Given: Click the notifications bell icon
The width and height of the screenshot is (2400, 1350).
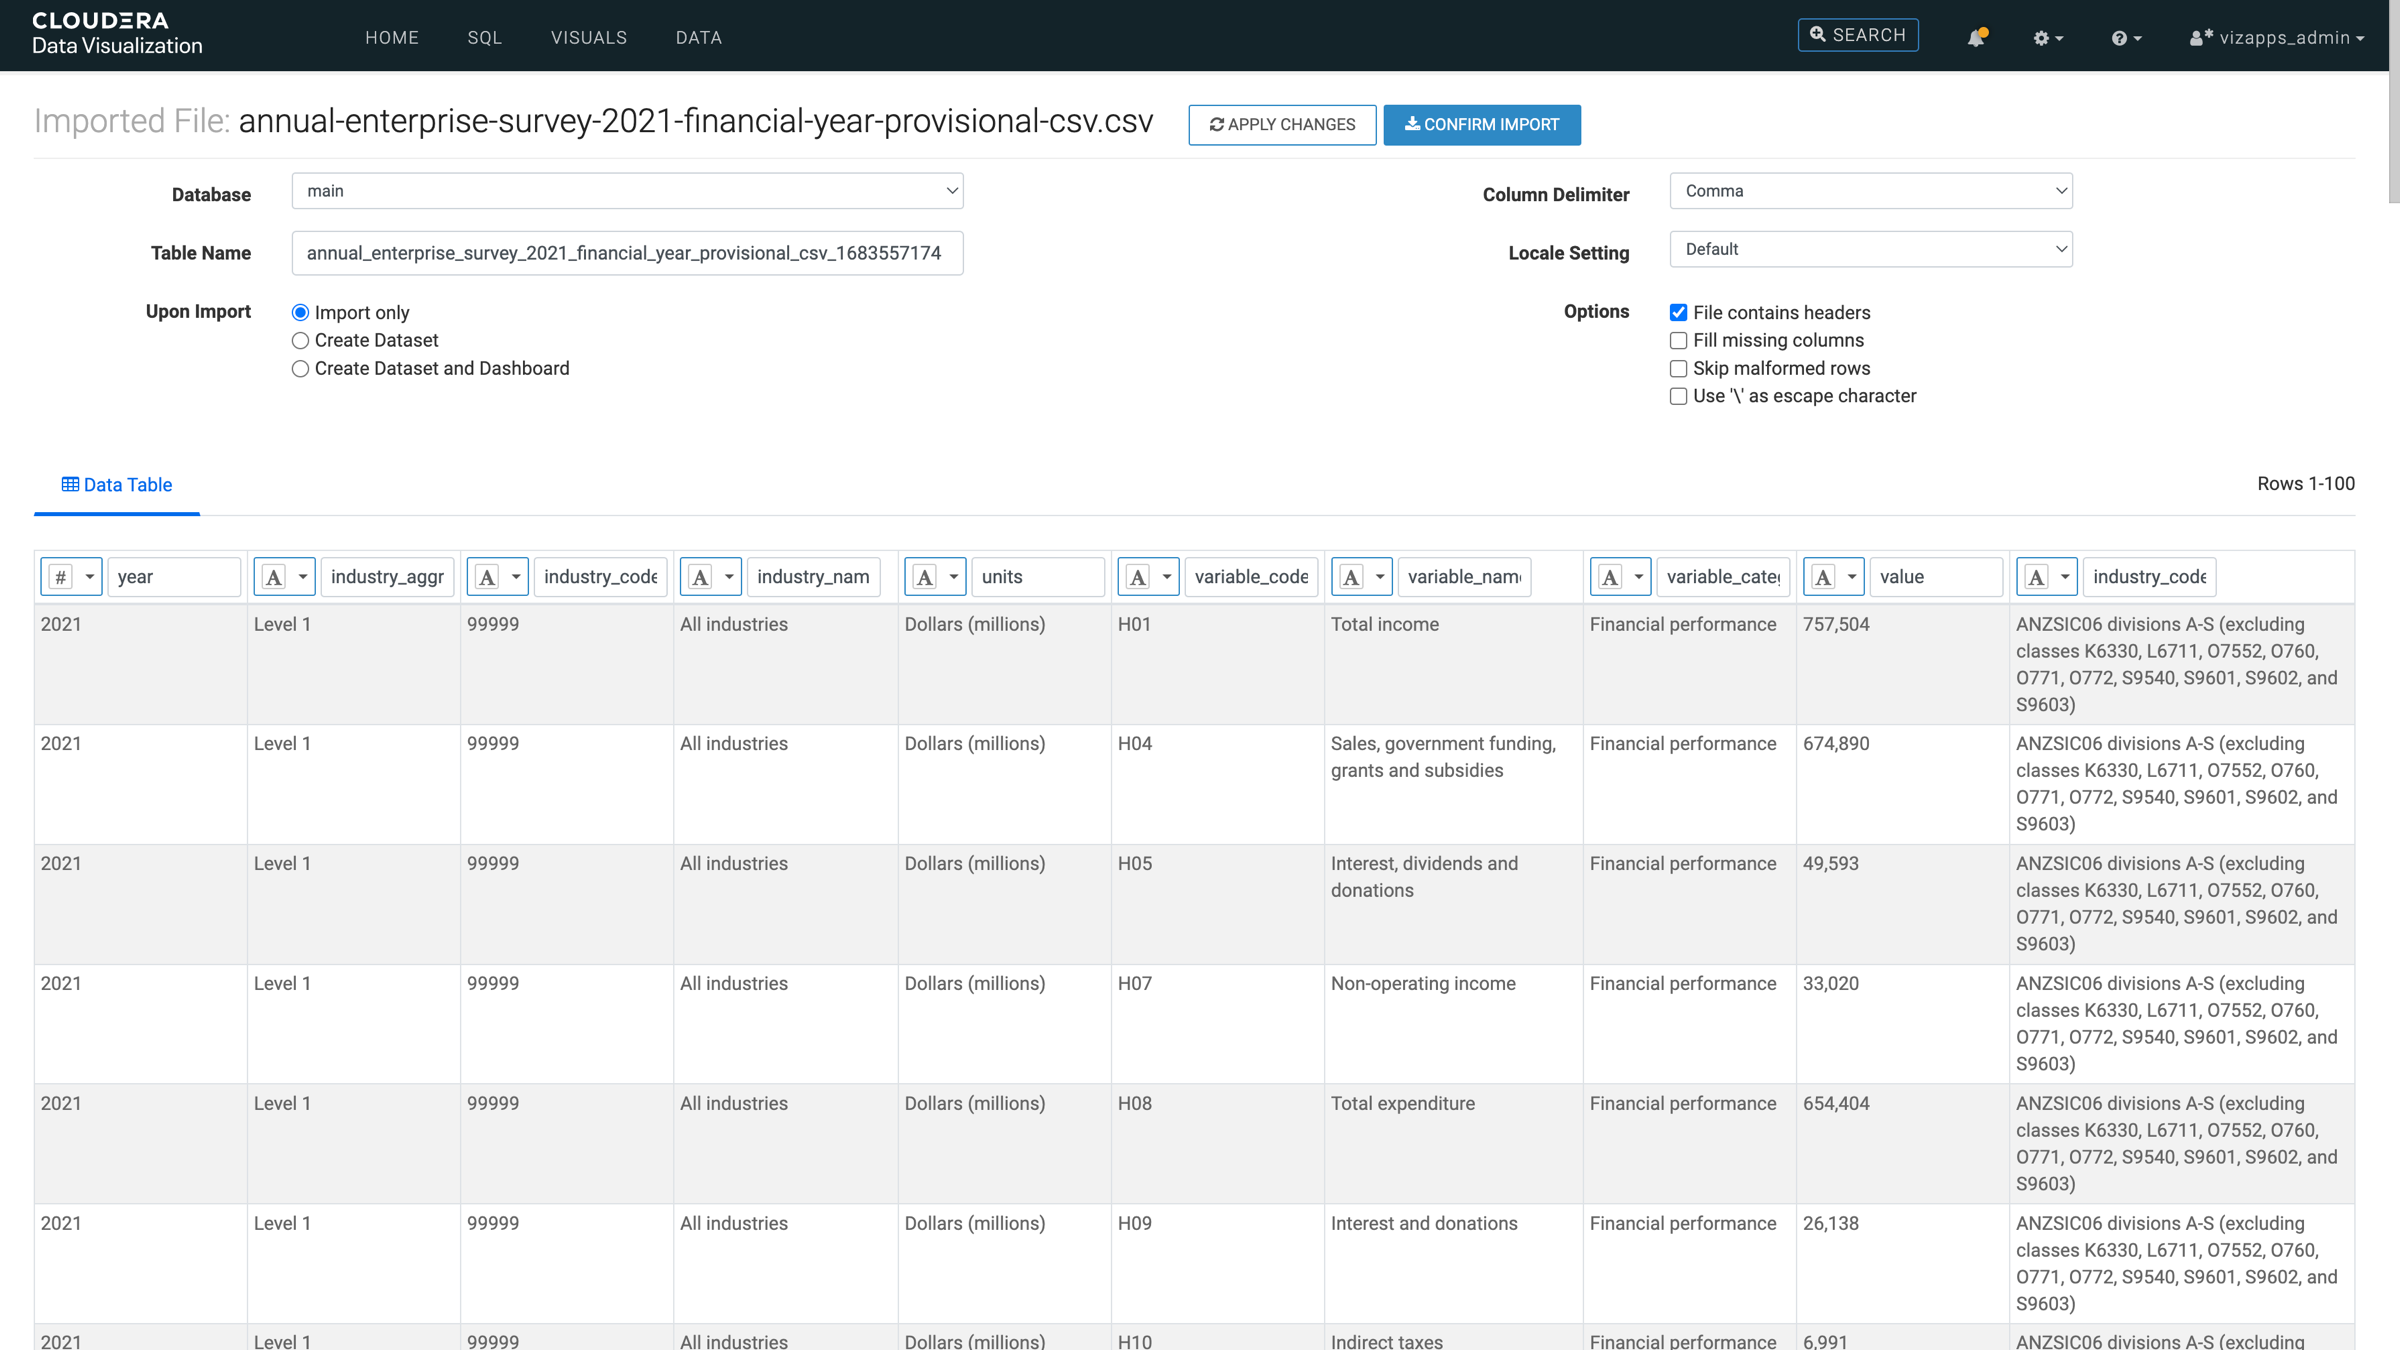Looking at the screenshot, I should tap(1975, 38).
